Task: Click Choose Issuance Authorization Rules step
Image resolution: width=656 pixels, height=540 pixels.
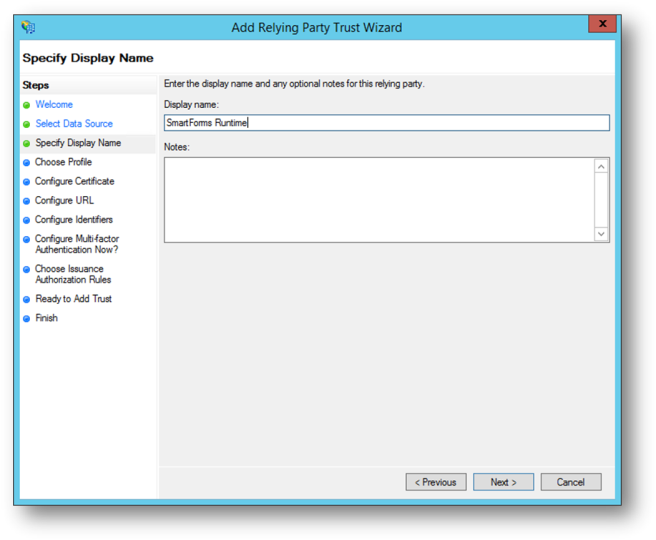Action: [73, 274]
